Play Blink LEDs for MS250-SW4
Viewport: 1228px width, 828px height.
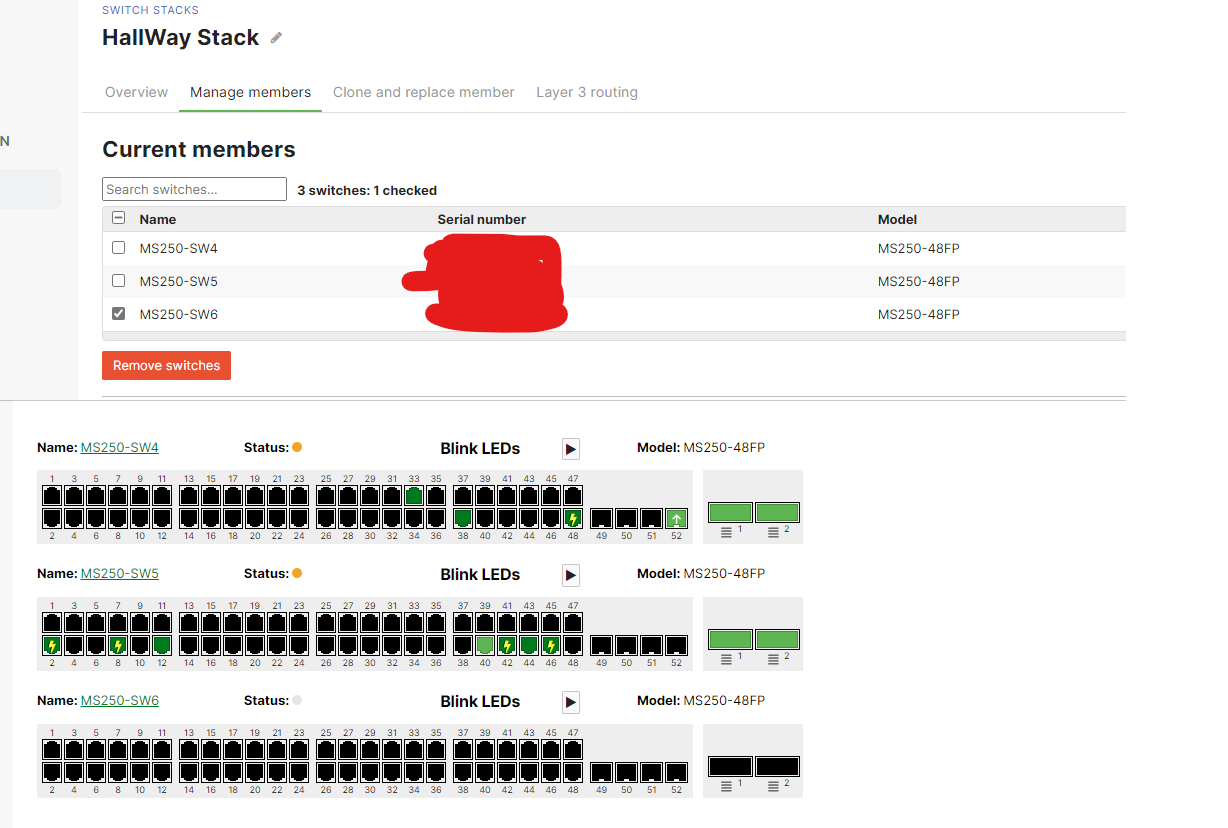(571, 449)
